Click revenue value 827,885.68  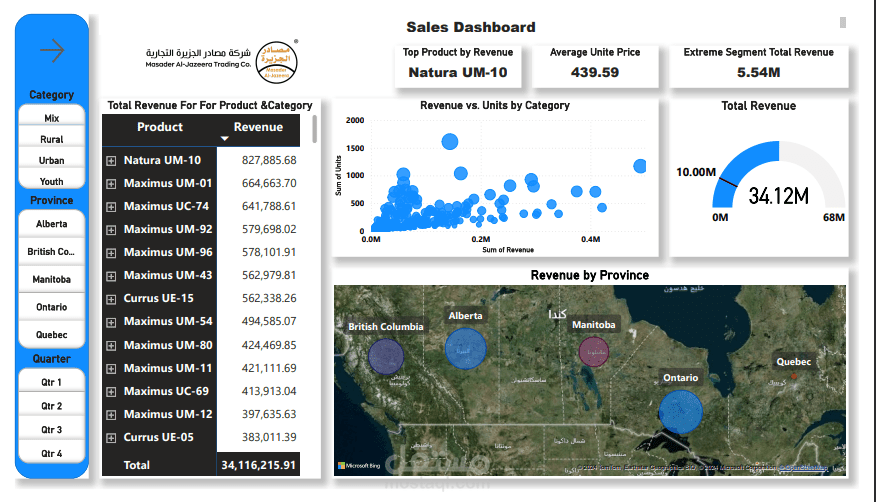point(269,160)
